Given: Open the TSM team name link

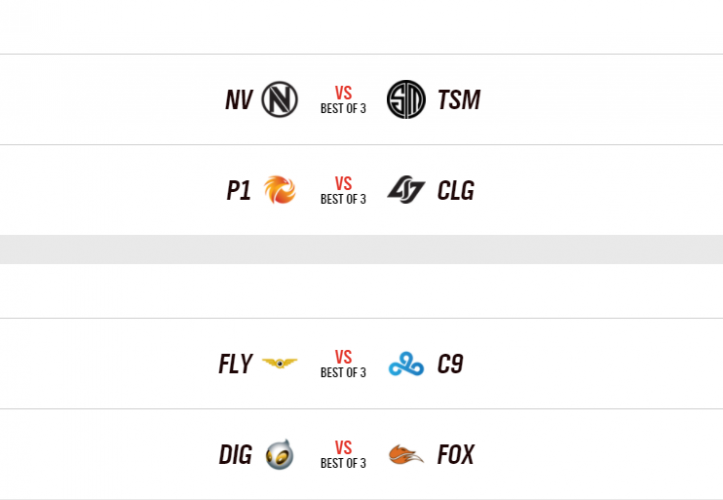Looking at the screenshot, I should [x=459, y=100].
